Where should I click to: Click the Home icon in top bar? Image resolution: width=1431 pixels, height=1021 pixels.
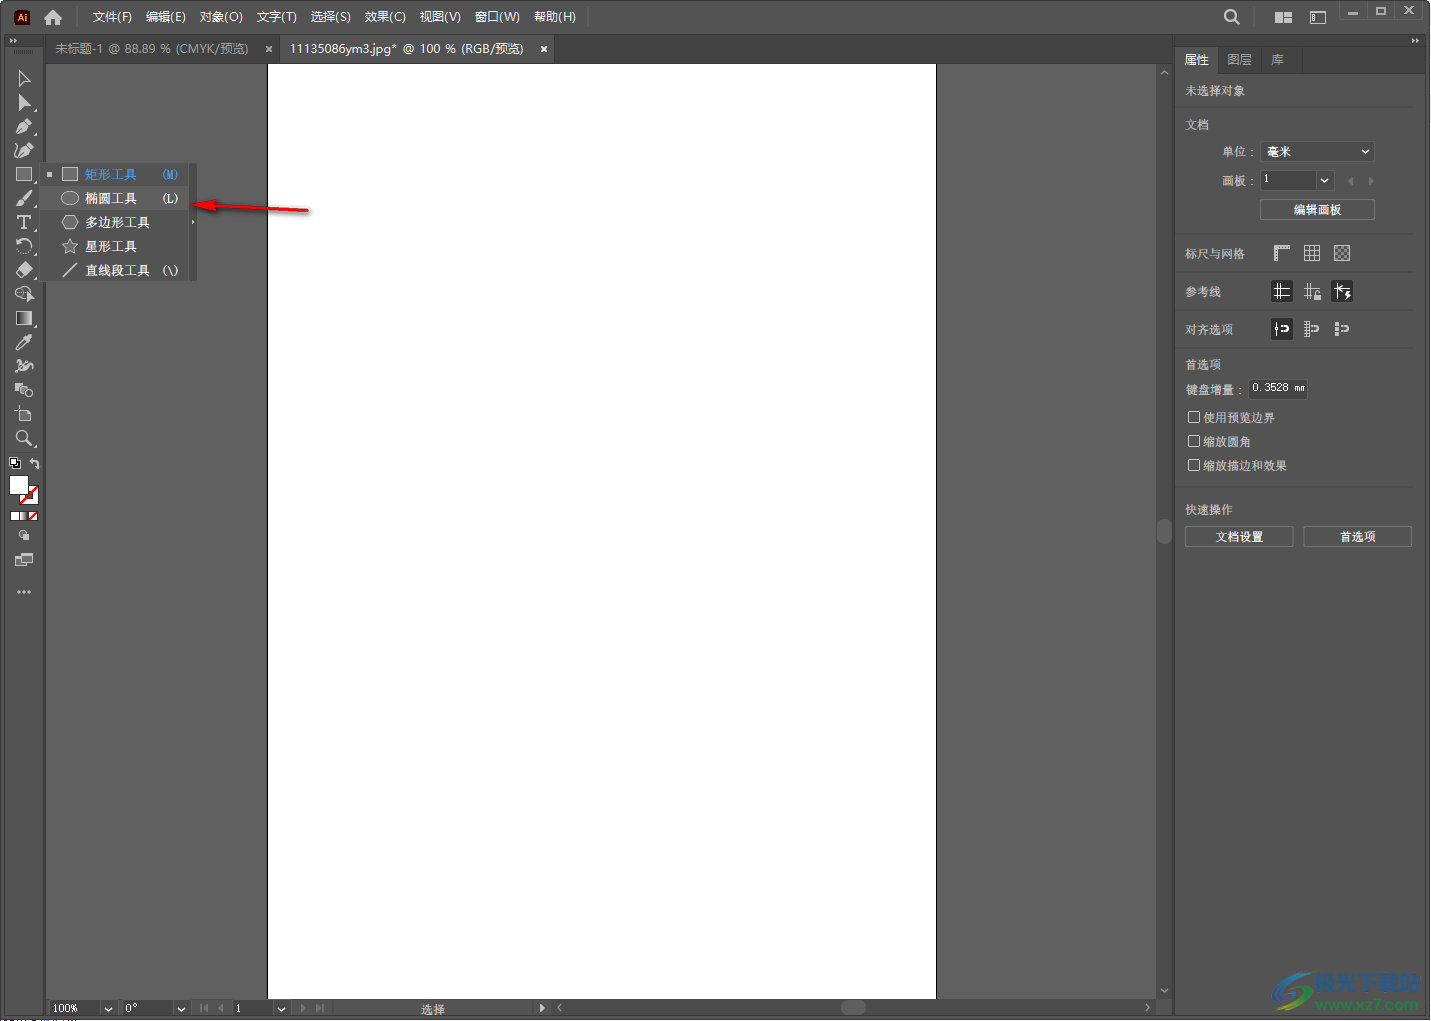tap(53, 17)
